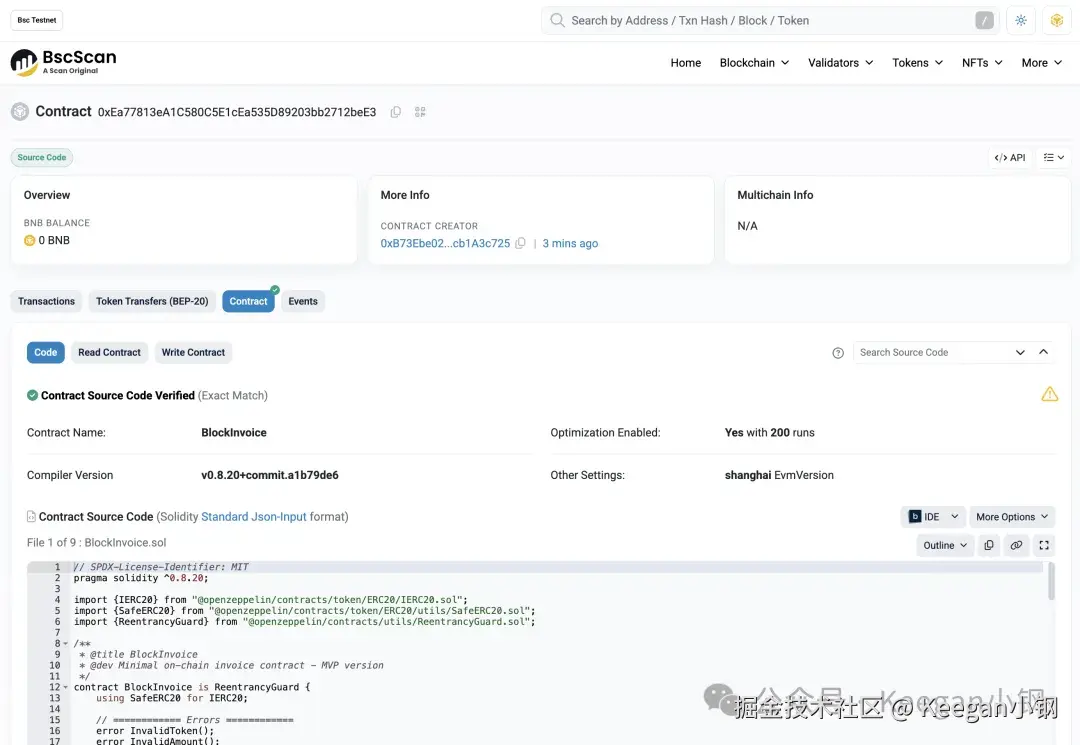1080x745 pixels.
Task: Click the source code editor scrollbar
Action: pos(1050,581)
